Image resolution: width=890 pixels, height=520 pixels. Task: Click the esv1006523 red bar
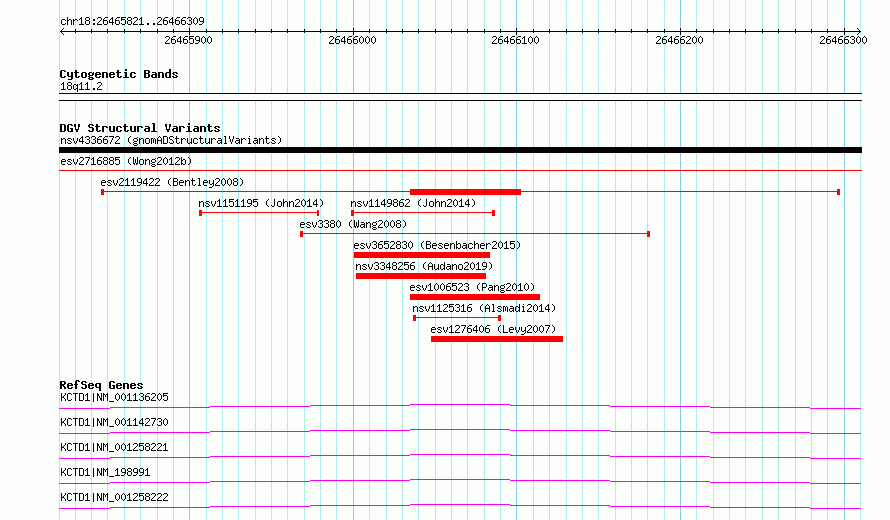475,297
